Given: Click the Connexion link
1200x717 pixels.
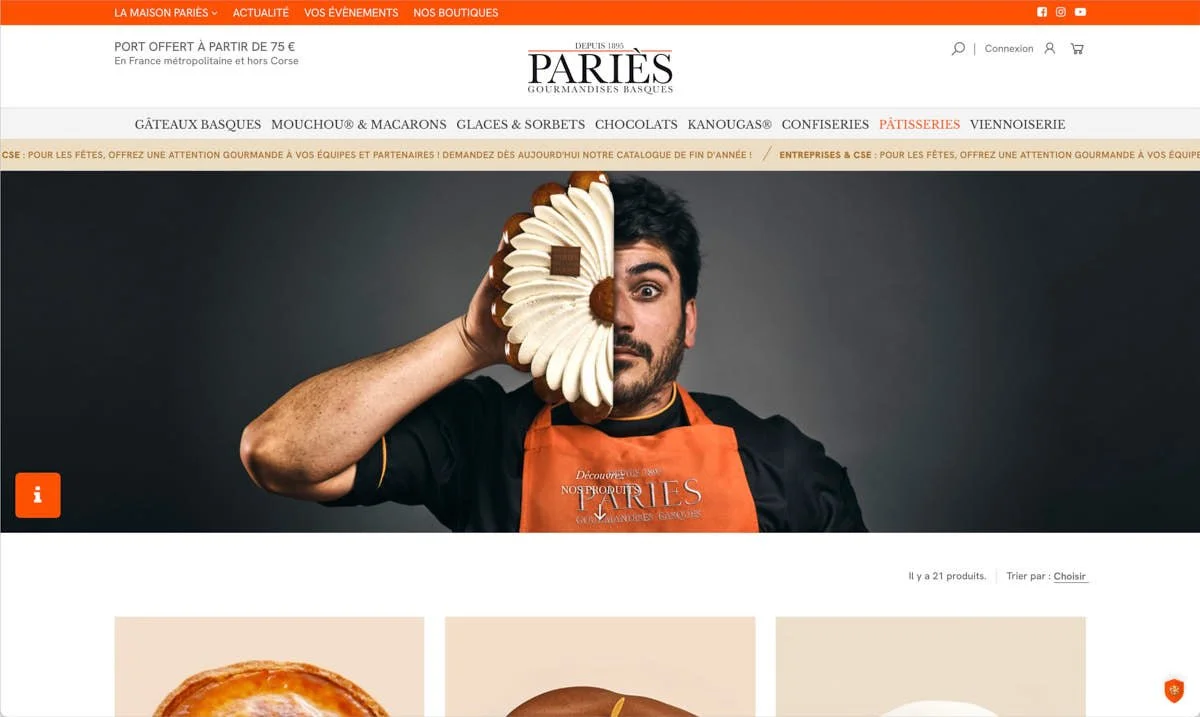Looking at the screenshot, I should [x=1009, y=48].
